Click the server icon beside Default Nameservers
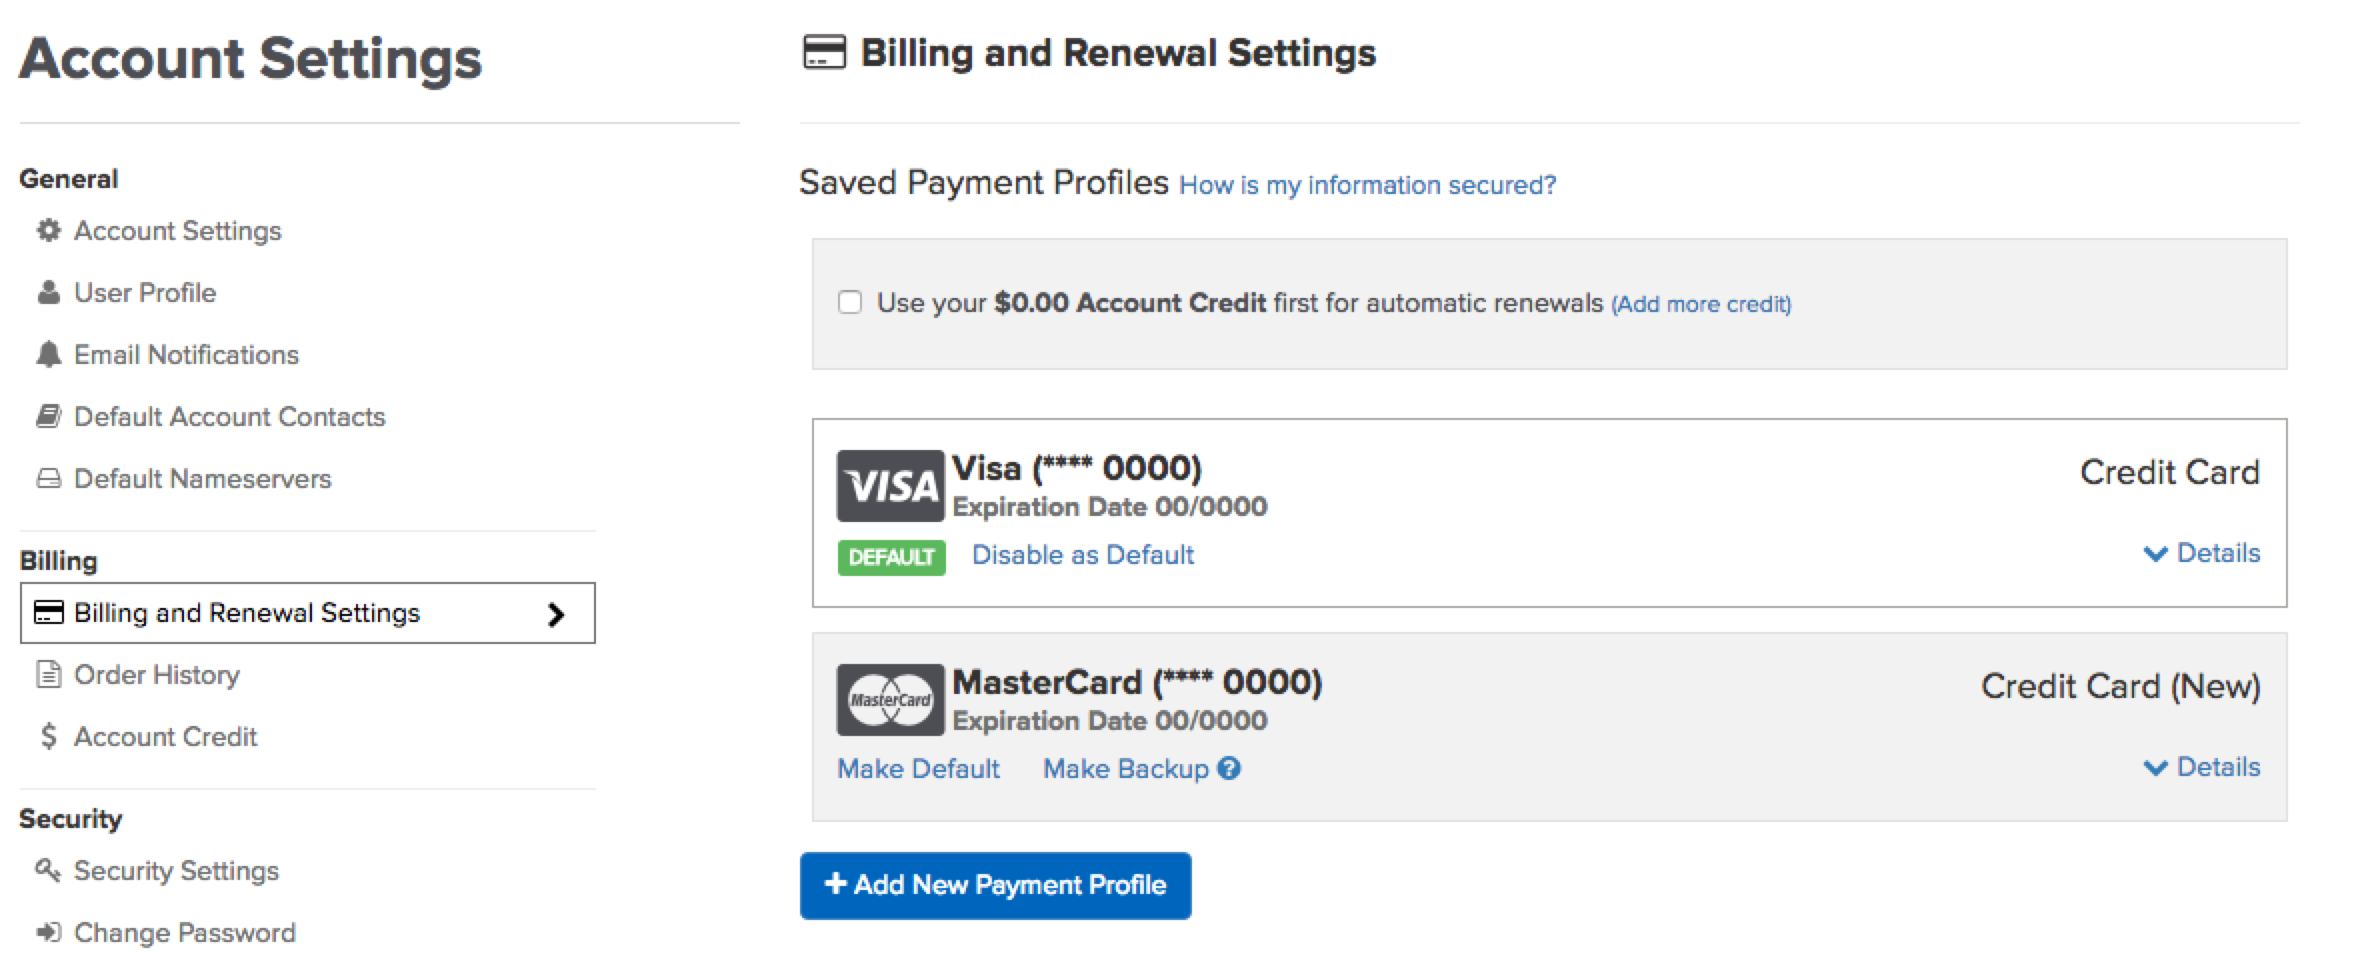 pos(48,479)
